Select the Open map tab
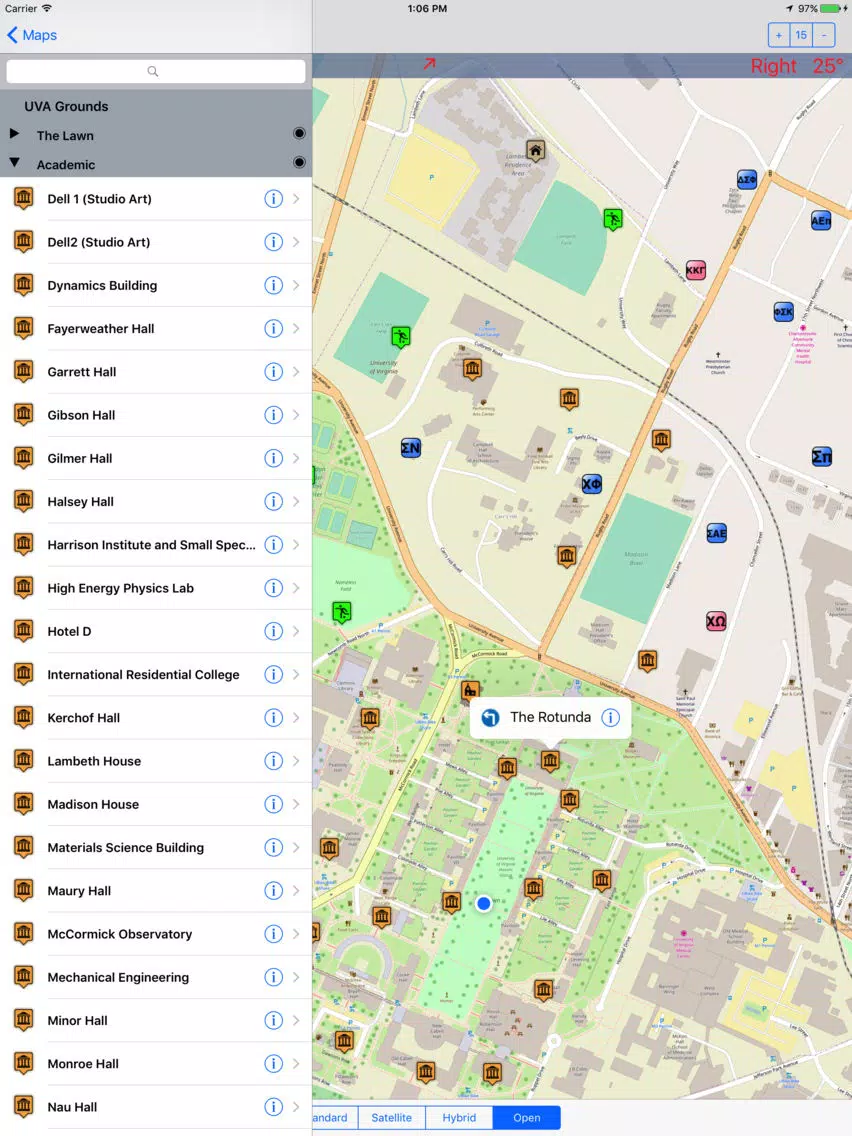The height and width of the screenshot is (1136, 852). pos(527,1118)
